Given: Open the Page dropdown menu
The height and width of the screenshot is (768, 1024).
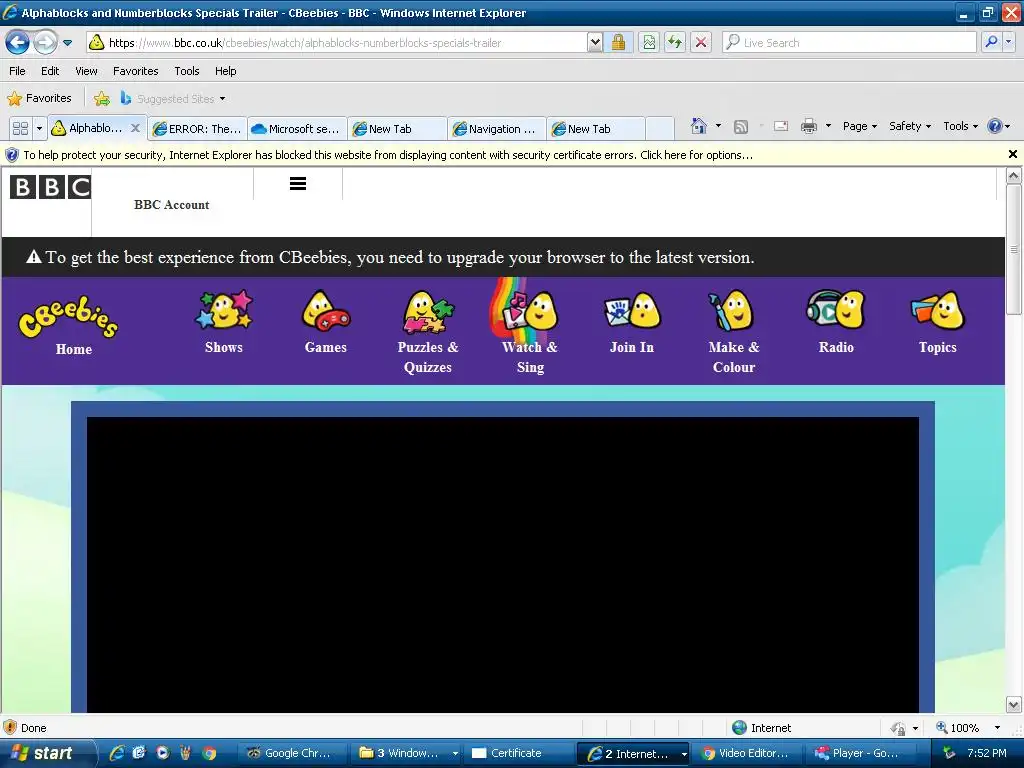Looking at the screenshot, I should (859, 126).
